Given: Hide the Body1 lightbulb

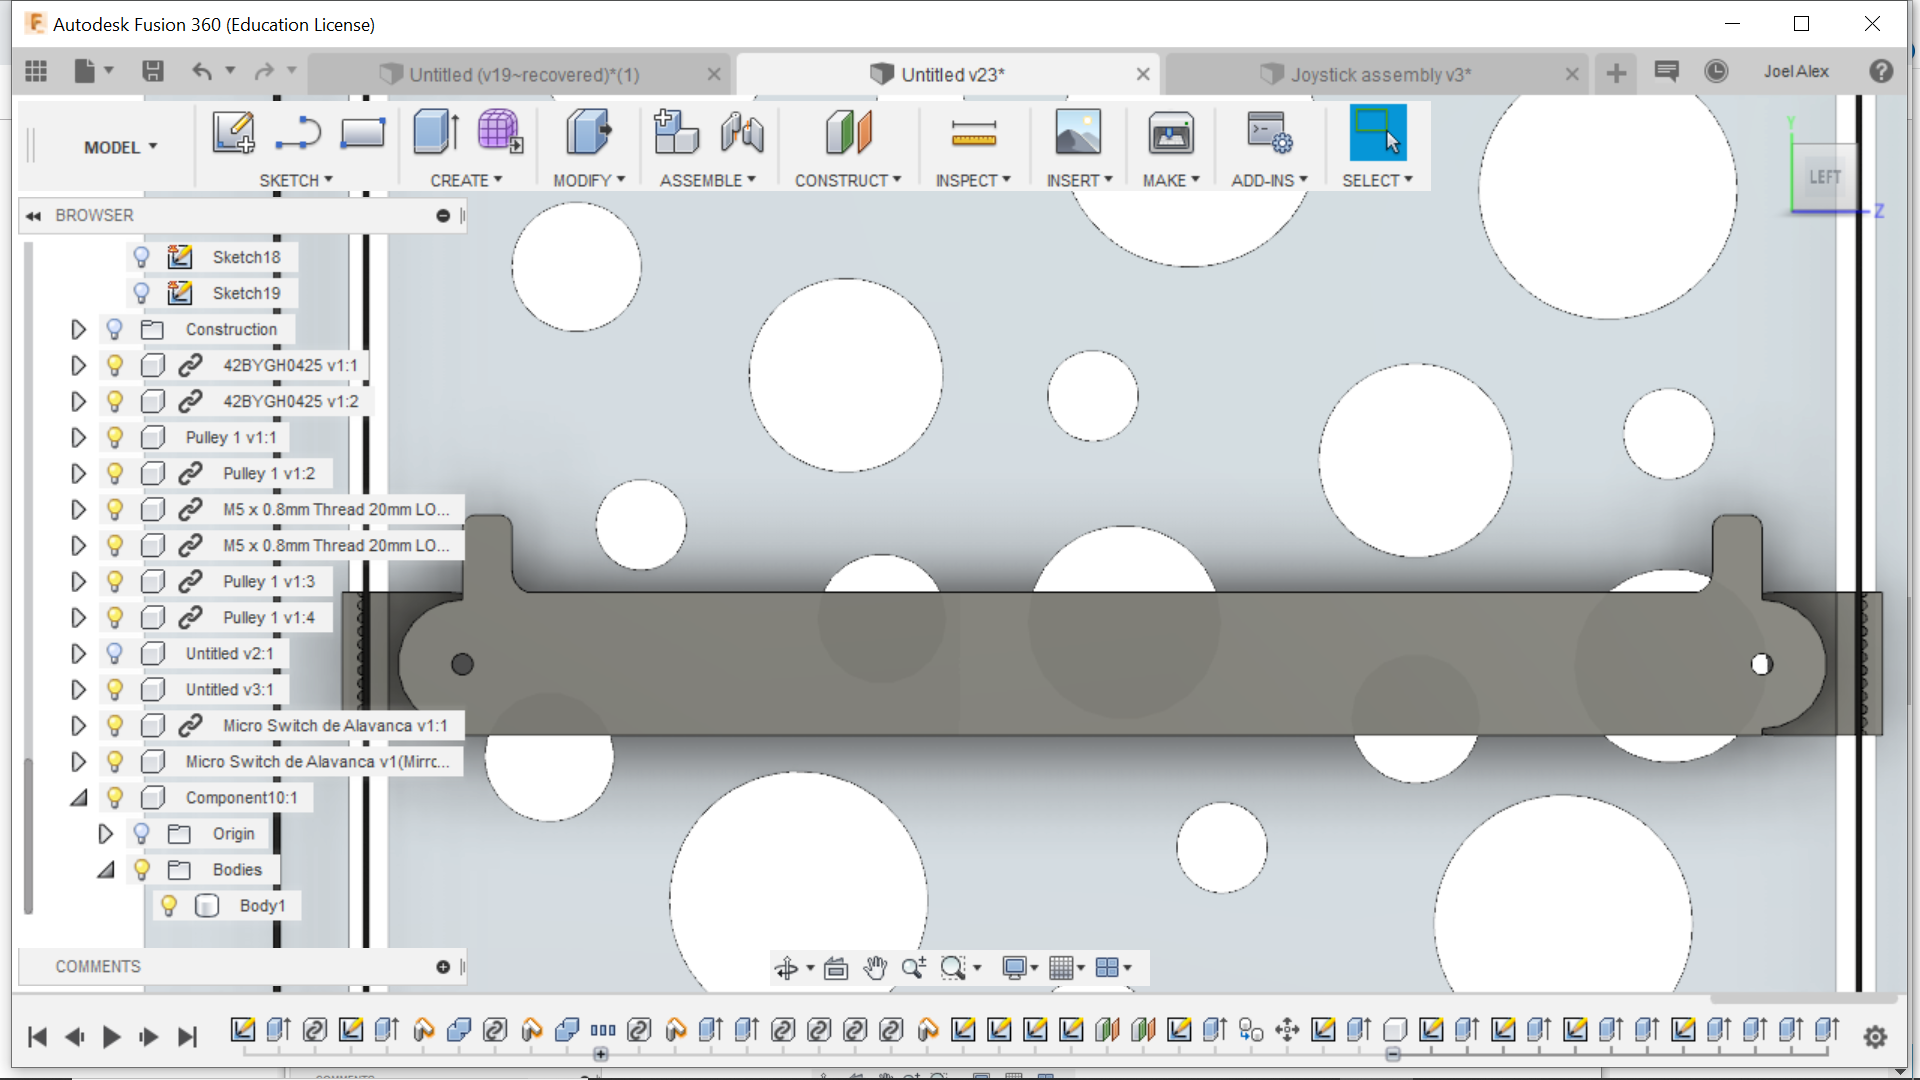Looking at the screenshot, I should [x=168, y=905].
